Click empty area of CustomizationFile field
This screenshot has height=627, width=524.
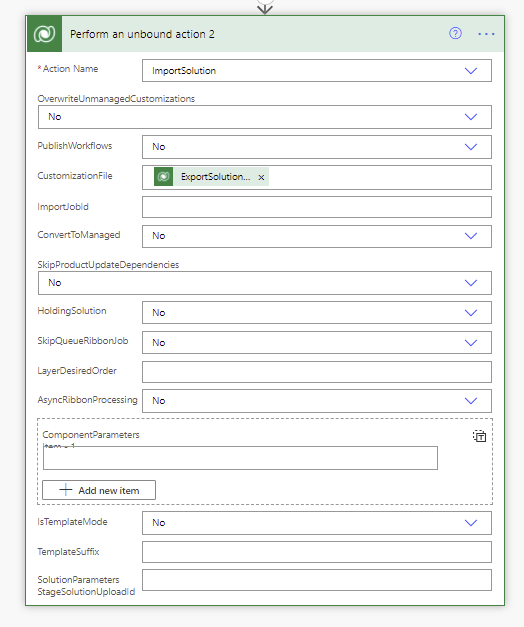(380, 177)
